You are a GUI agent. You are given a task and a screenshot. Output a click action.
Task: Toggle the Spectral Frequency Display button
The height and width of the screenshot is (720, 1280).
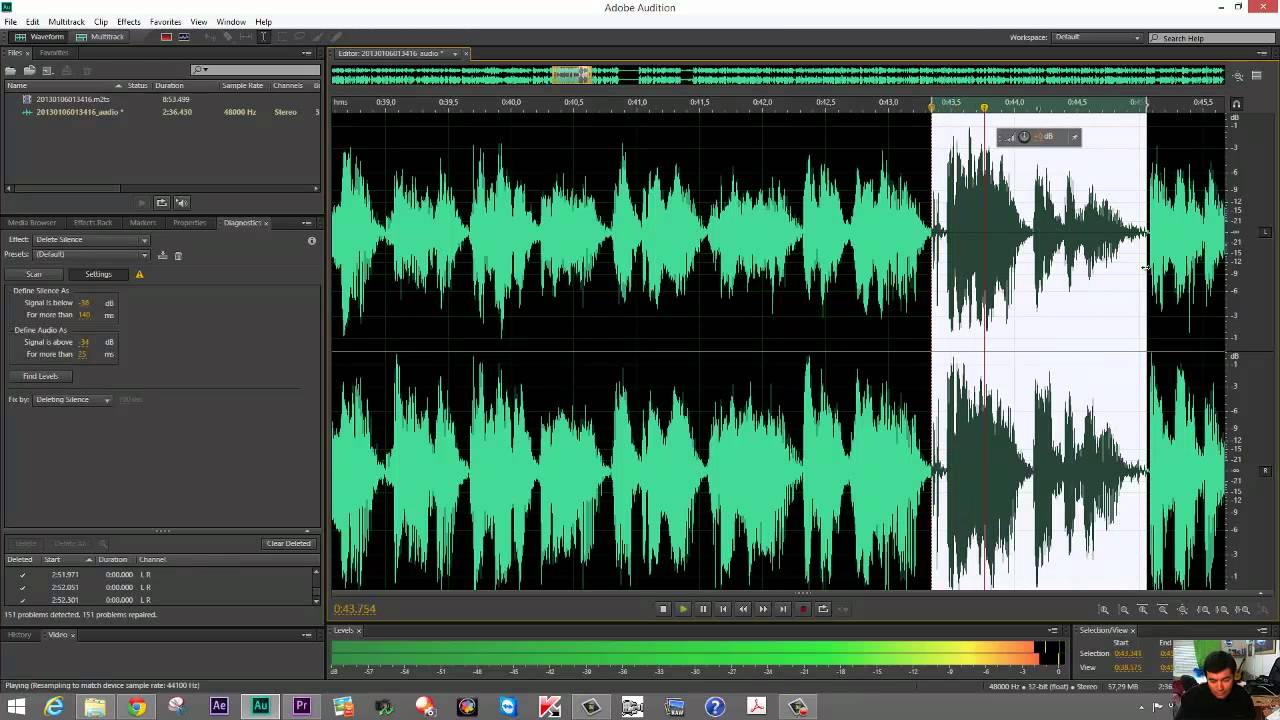point(166,37)
